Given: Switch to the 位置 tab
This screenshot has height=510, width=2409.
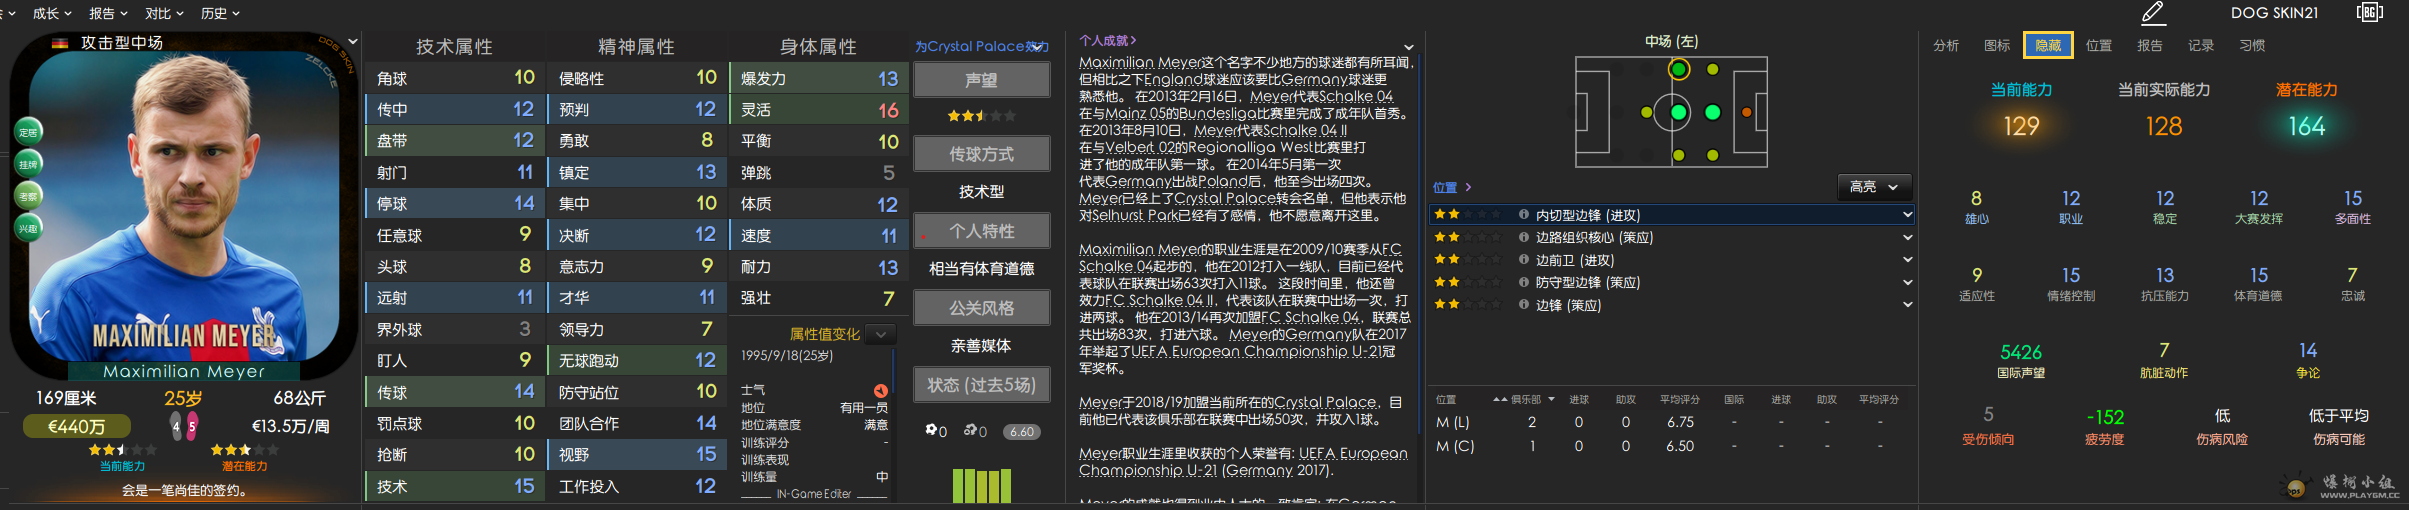Looking at the screenshot, I should [x=2099, y=45].
